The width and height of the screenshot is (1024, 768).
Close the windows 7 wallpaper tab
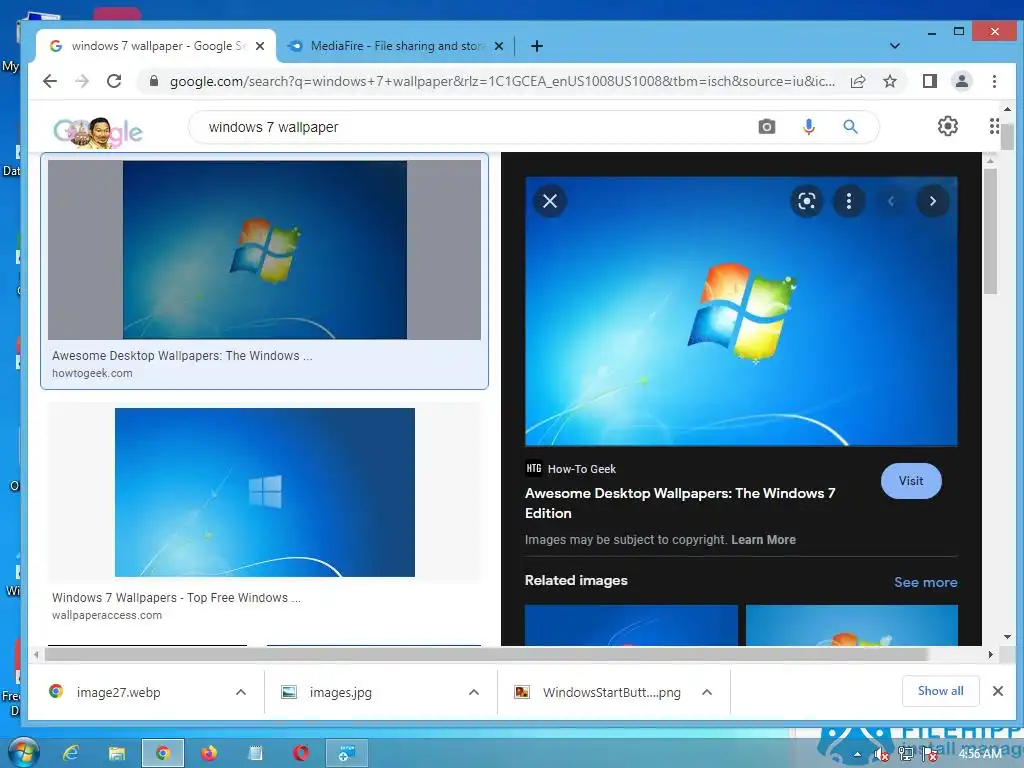[260, 46]
